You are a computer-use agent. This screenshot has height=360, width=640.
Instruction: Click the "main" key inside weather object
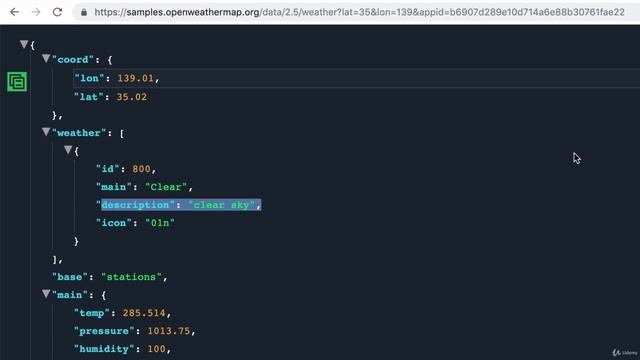[x=114, y=187]
